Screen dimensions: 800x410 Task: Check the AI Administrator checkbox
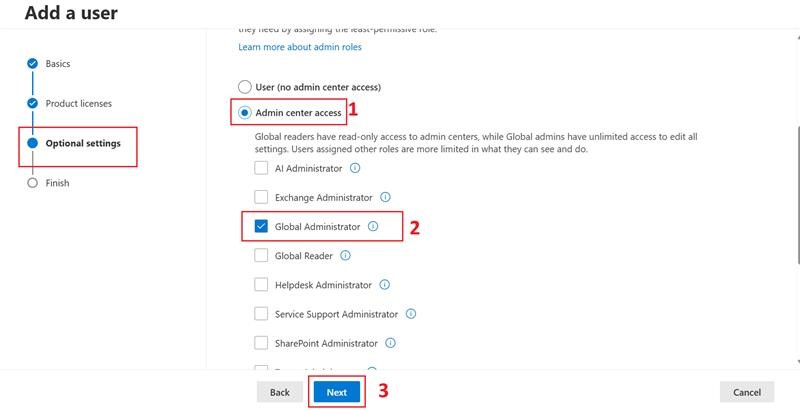(261, 168)
